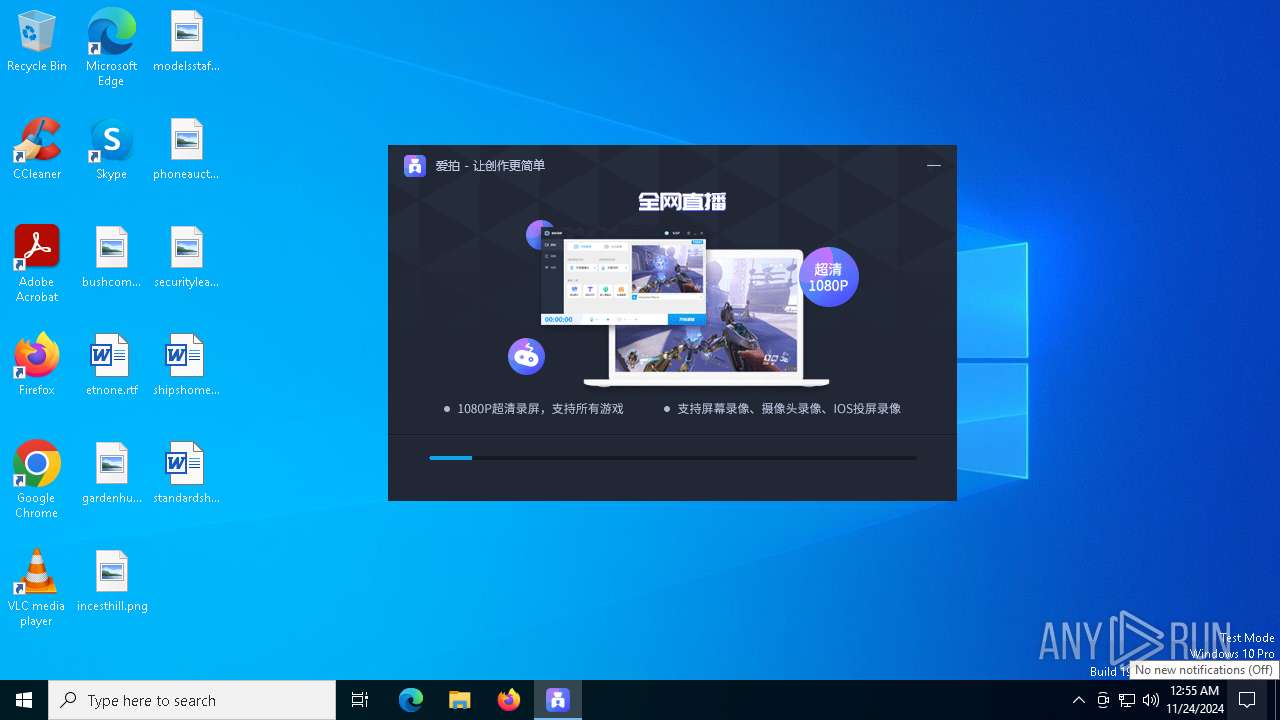Launch Microsoft Edge desktop shortcut
The image size is (1280, 720).
(111, 47)
